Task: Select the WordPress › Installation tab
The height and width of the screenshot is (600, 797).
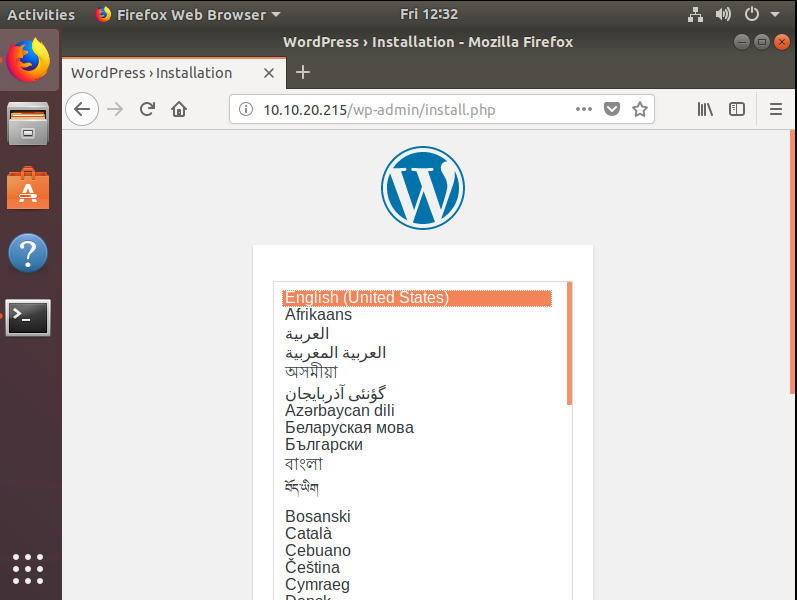Action: 174,73
